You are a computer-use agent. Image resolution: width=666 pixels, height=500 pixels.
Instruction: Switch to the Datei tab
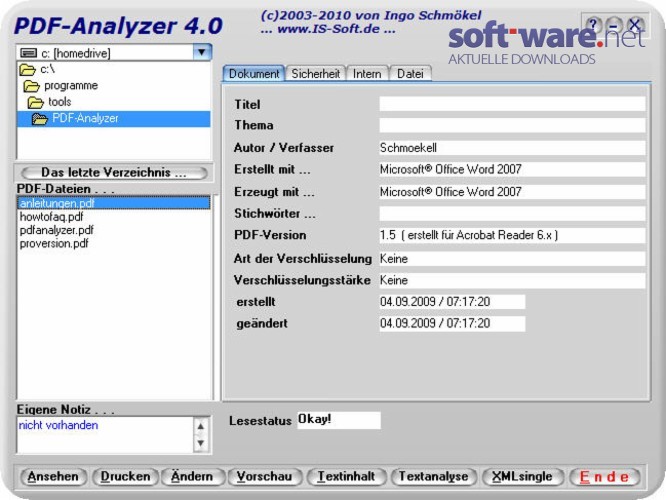[x=410, y=74]
